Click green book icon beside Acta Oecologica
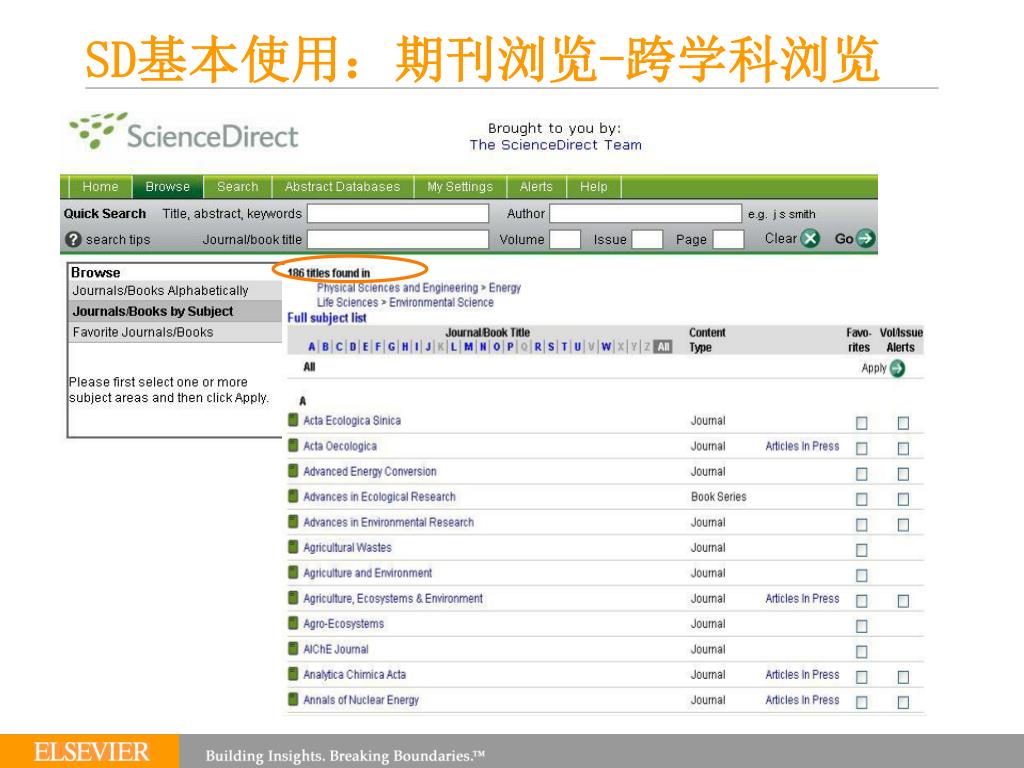Viewport: 1024px width, 768px height. click(x=293, y=445)
